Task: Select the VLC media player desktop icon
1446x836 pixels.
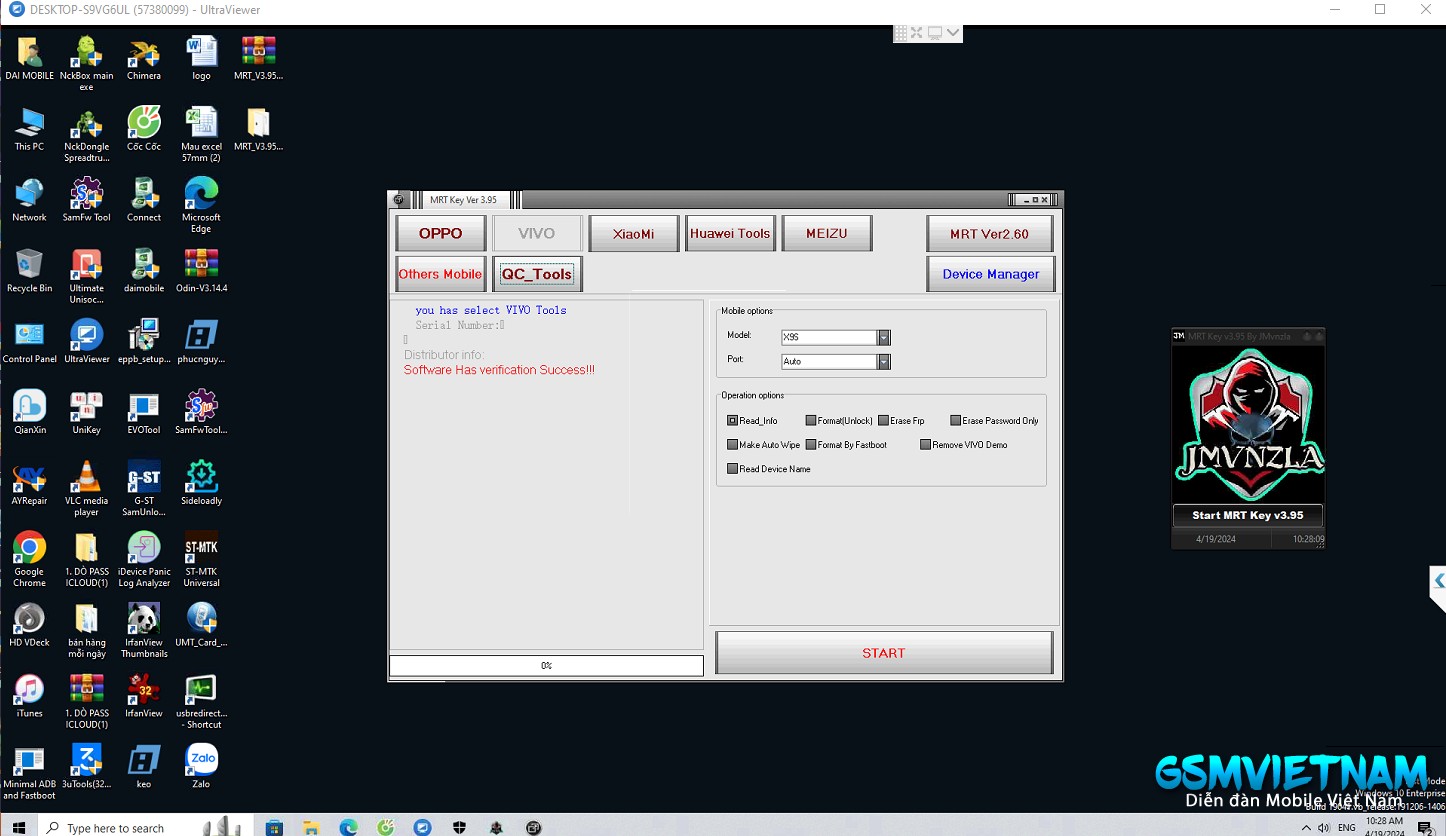Action: coord(86,489)
